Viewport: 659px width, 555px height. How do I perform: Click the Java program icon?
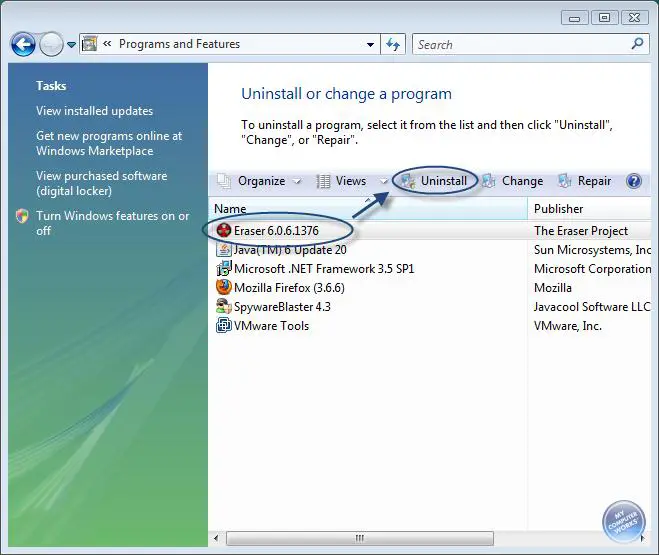point(224,250)
